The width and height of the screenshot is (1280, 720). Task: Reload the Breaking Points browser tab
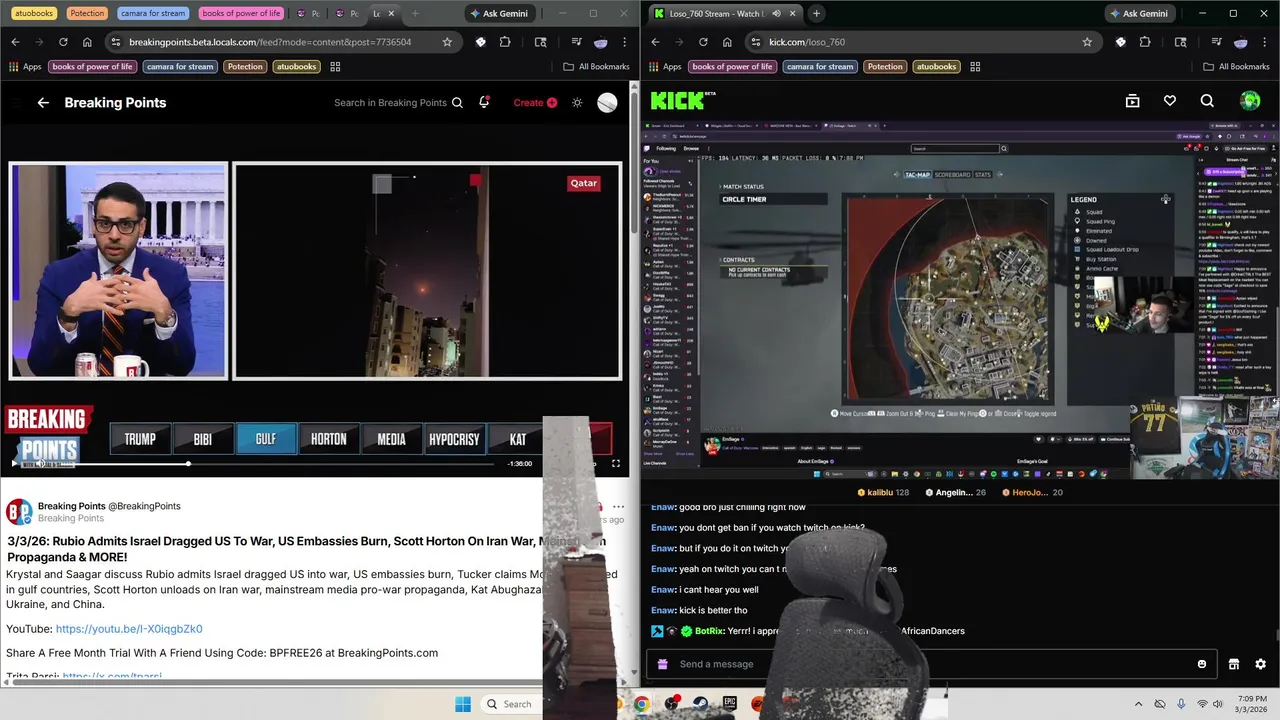(63, 42)
